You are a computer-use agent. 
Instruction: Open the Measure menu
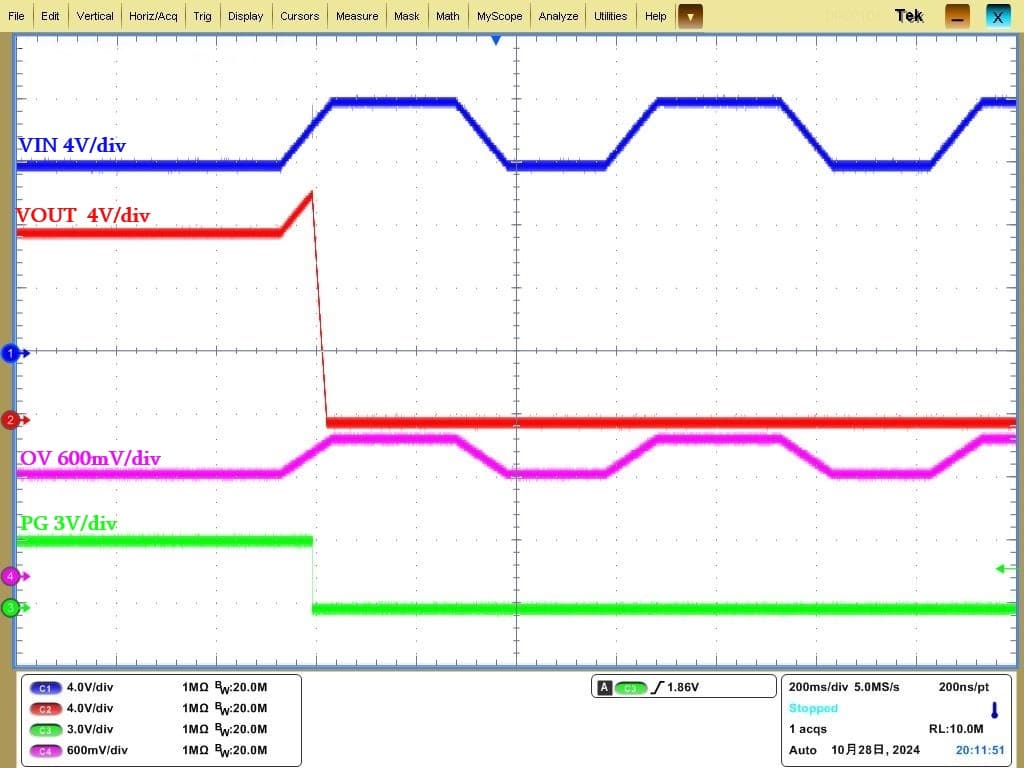coord(357,16)
